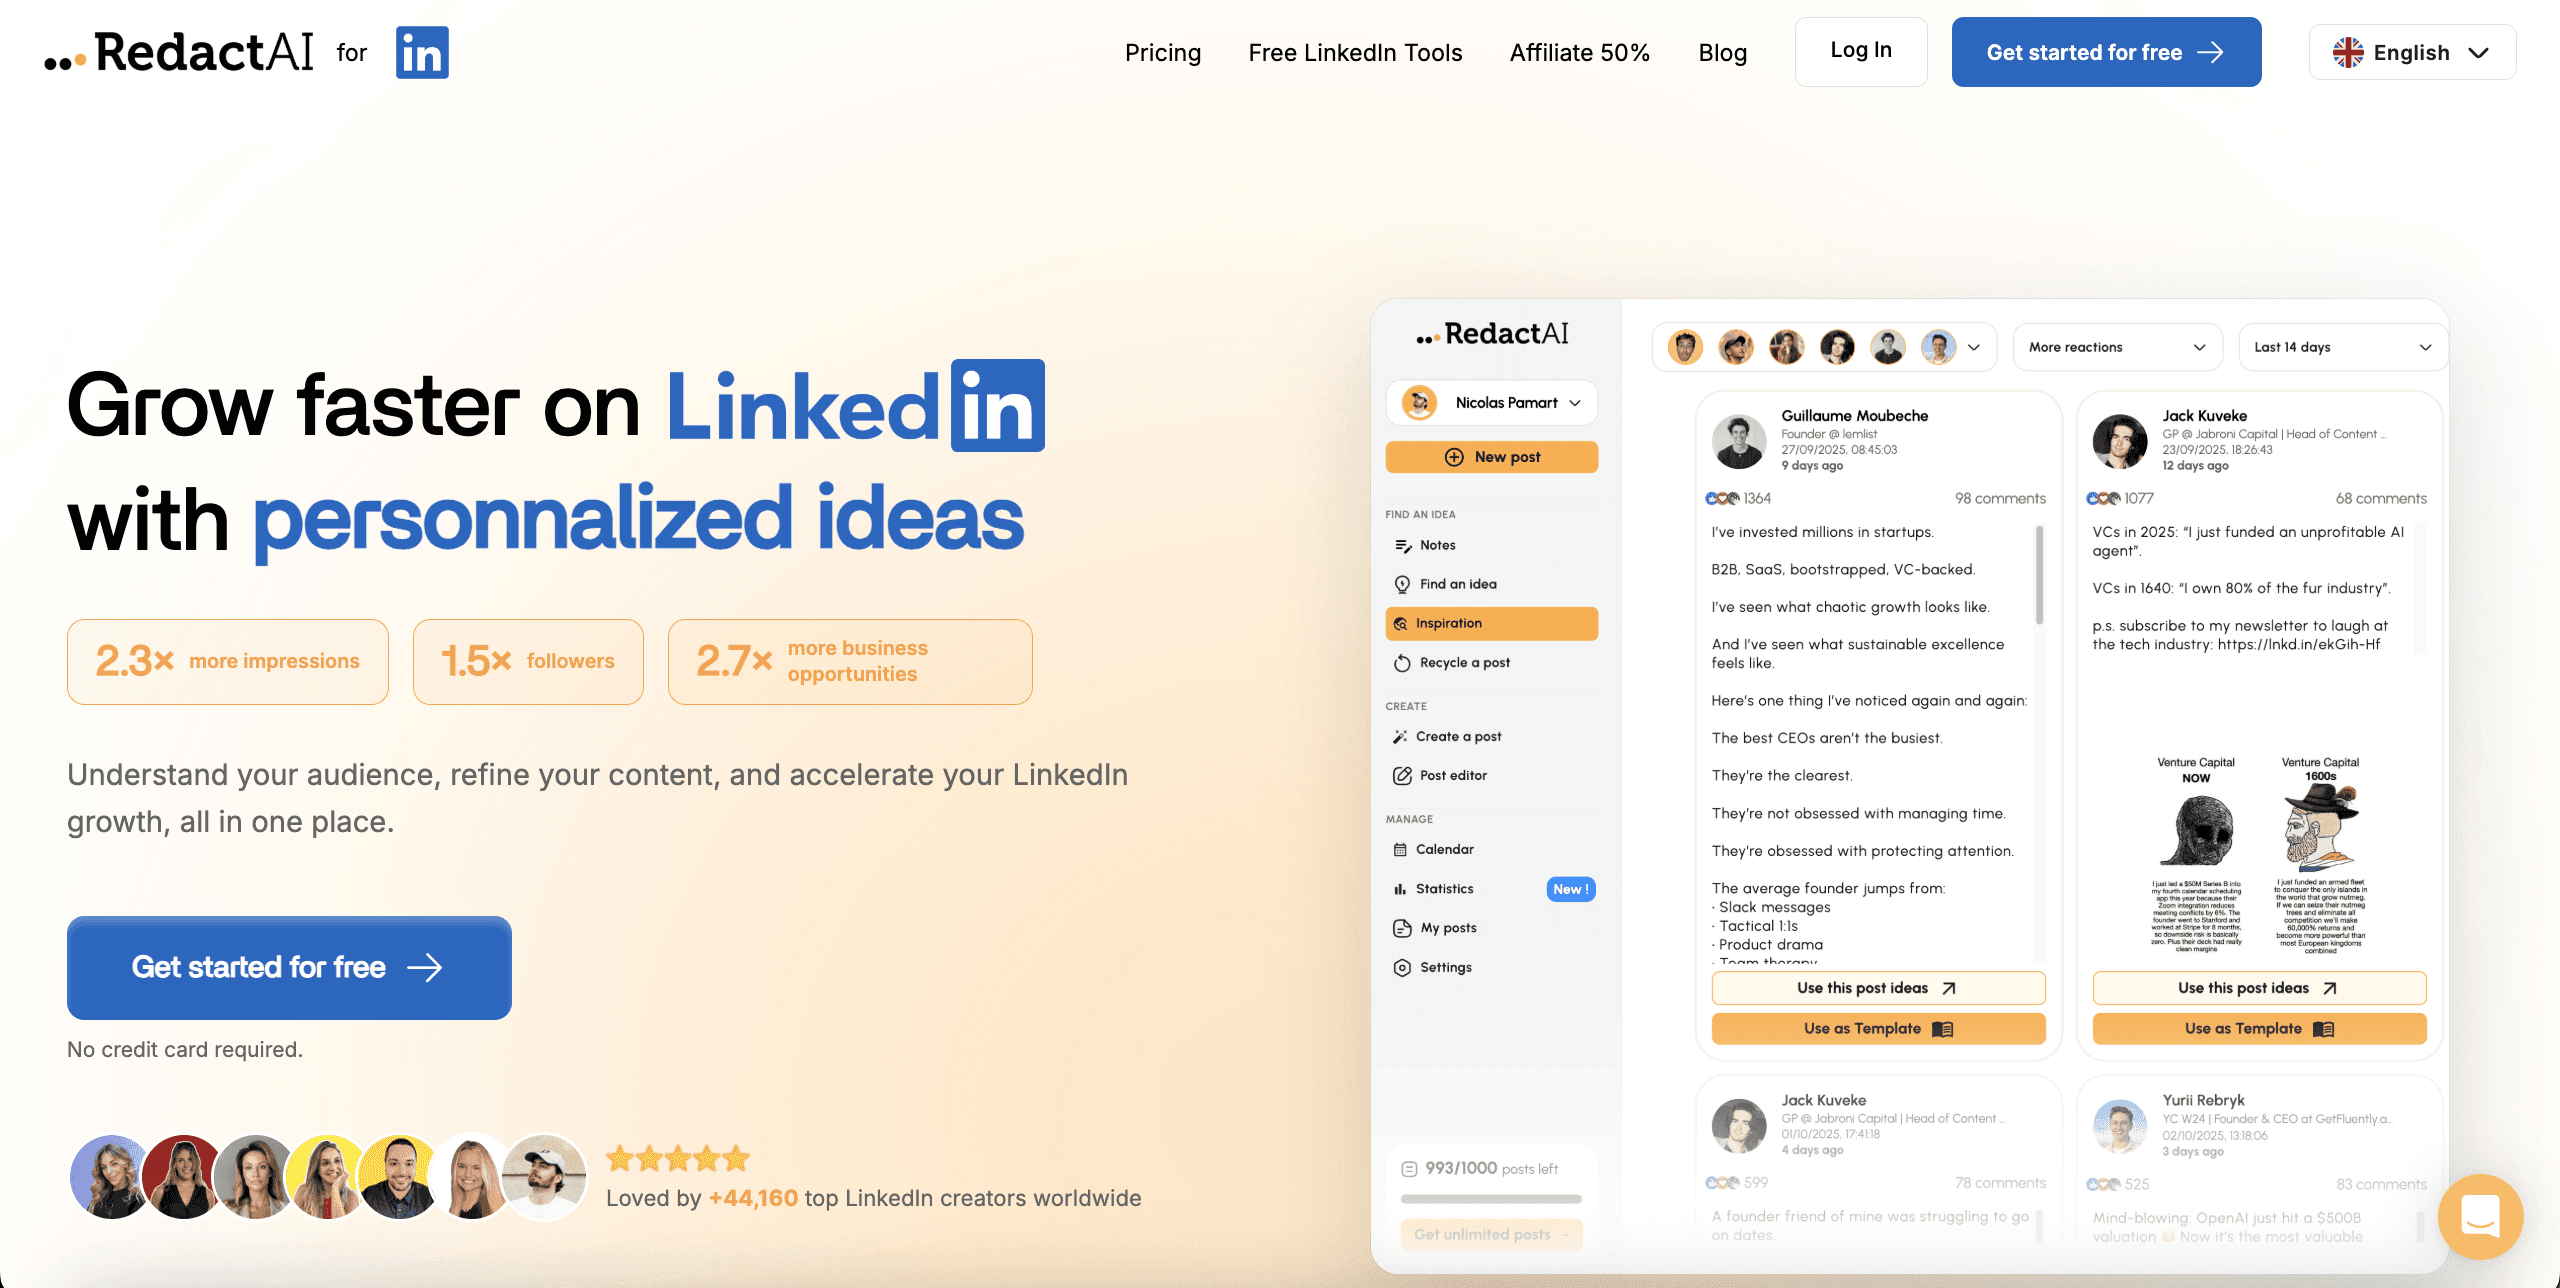Viewport: 2560px width, 1288px height.
Task: Click the Calendar icon in Manage section
Action: [x=1400, y=850]
